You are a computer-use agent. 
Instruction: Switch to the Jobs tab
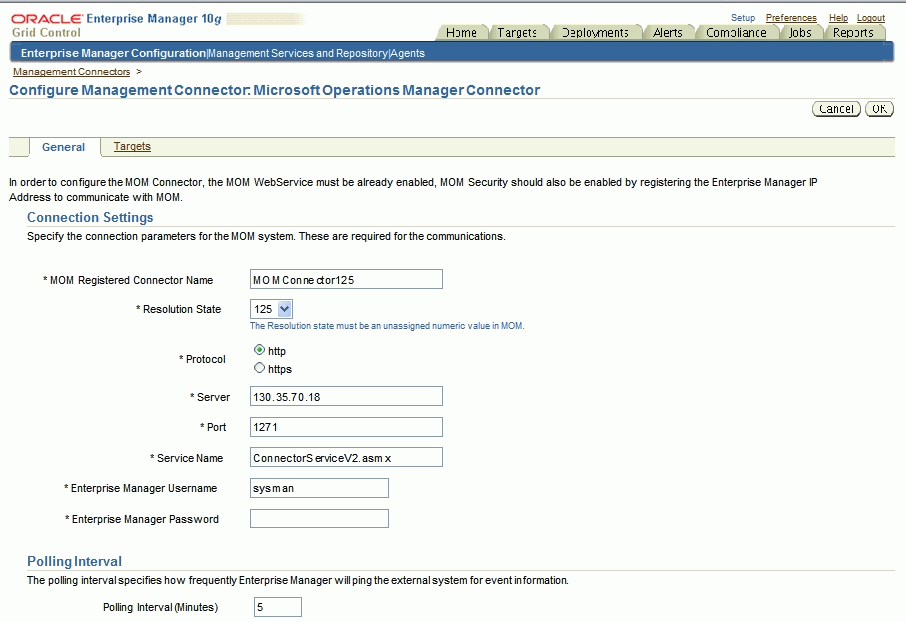[800, 33]
